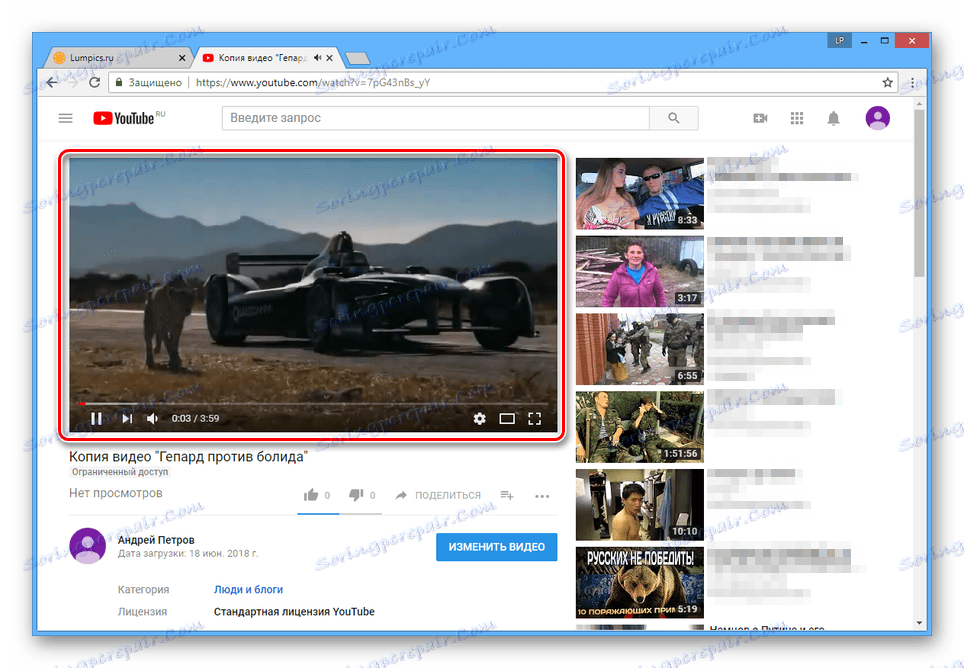The image size is (964, 668).
Task: Click the search magnifier icon
Action: 673,118
